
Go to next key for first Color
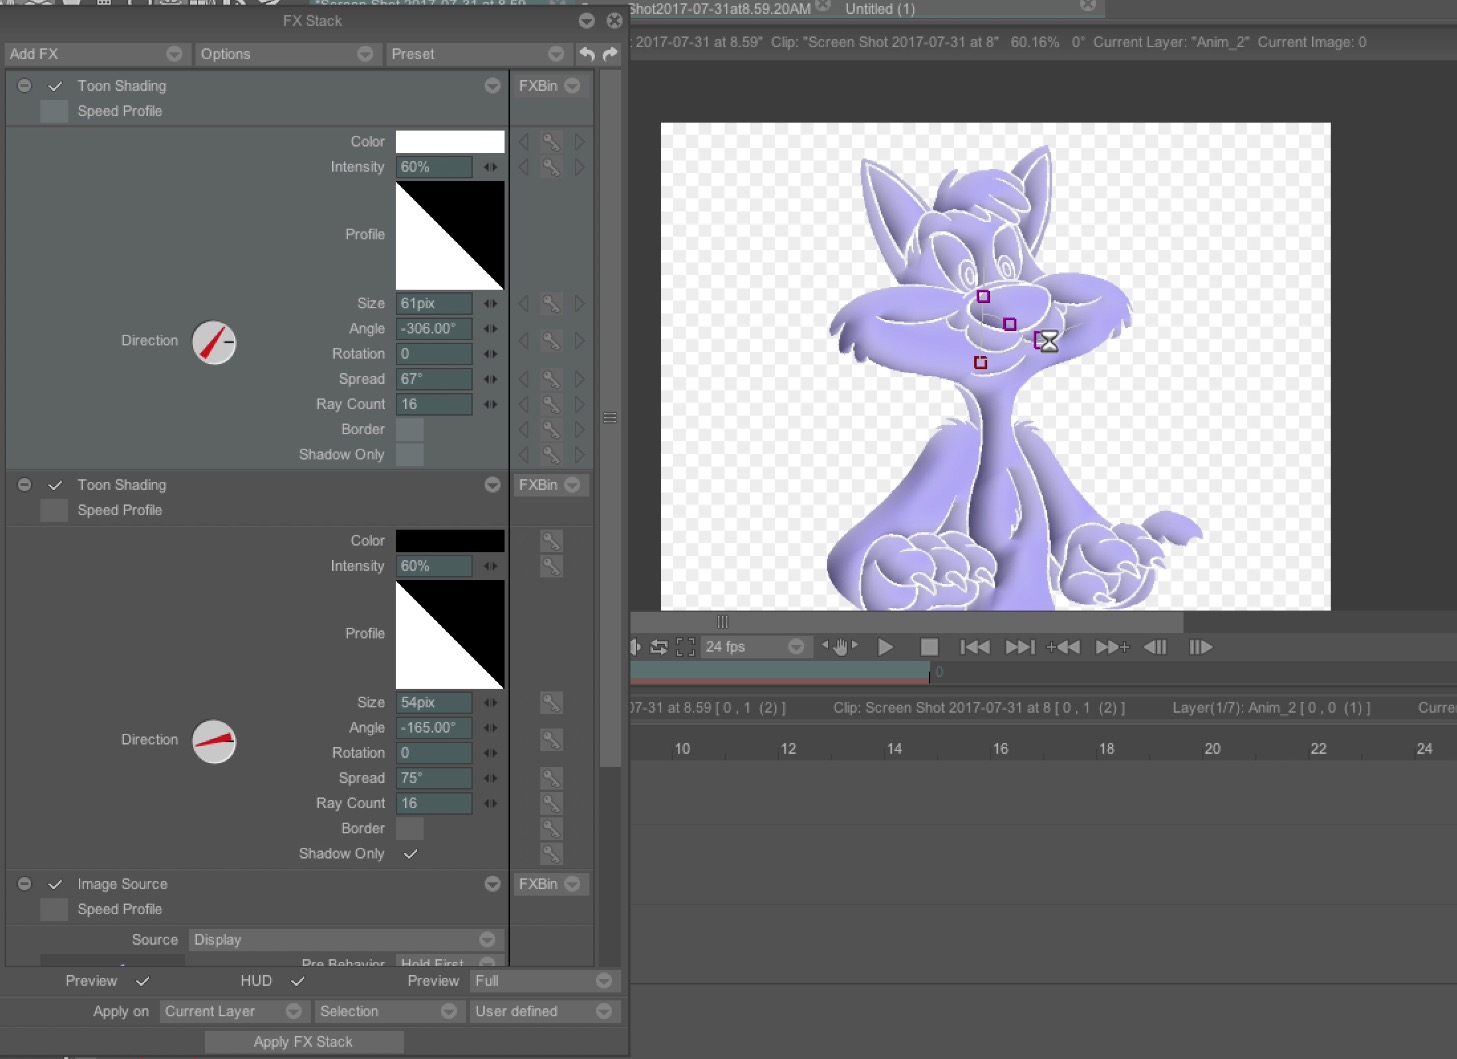(x=579, y=142)
